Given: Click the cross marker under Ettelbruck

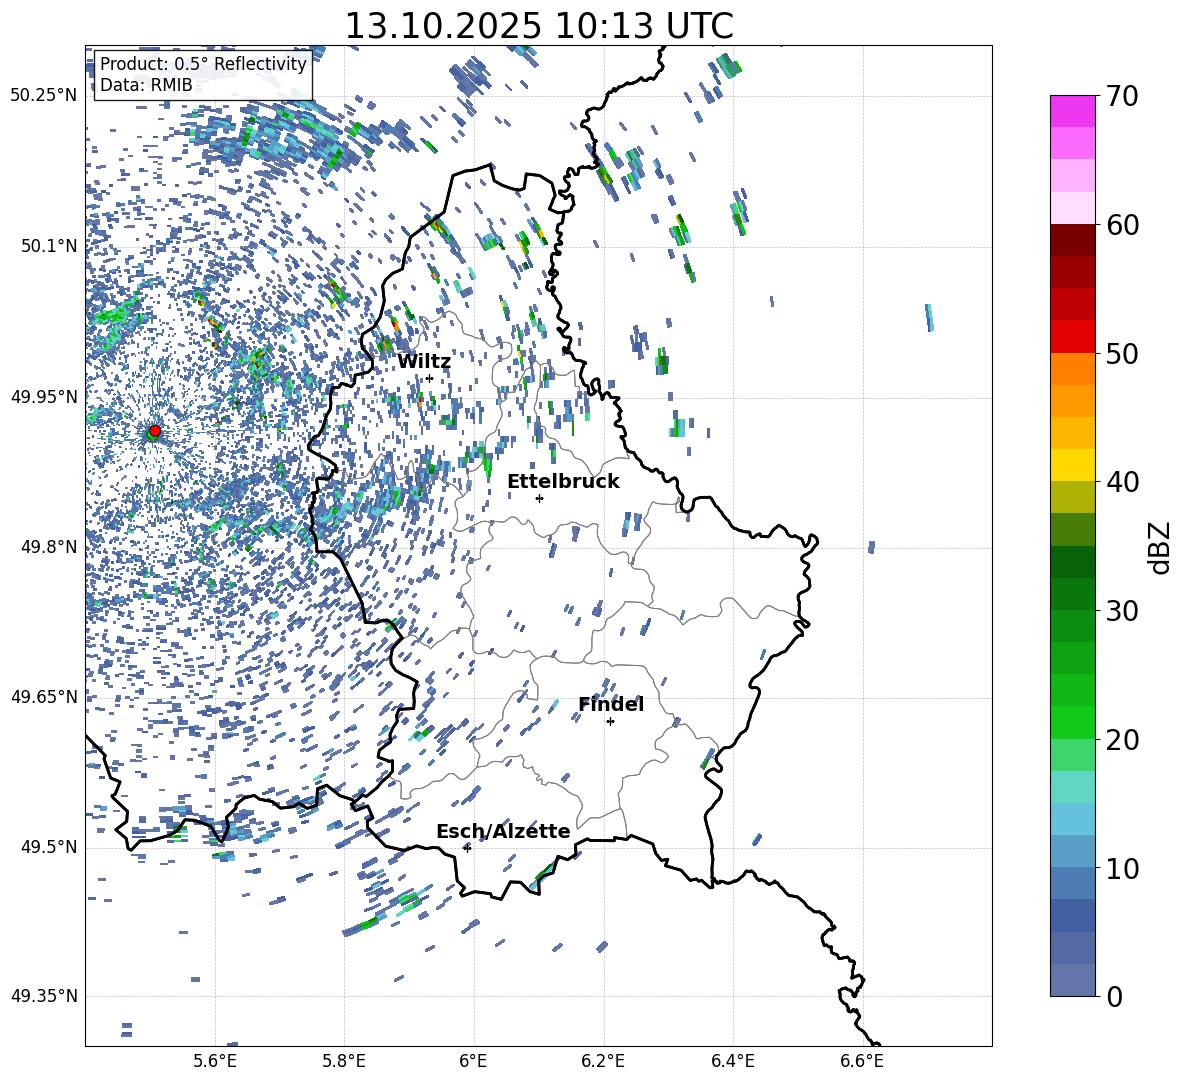Looking at the screenshot, I should [539, 498].
